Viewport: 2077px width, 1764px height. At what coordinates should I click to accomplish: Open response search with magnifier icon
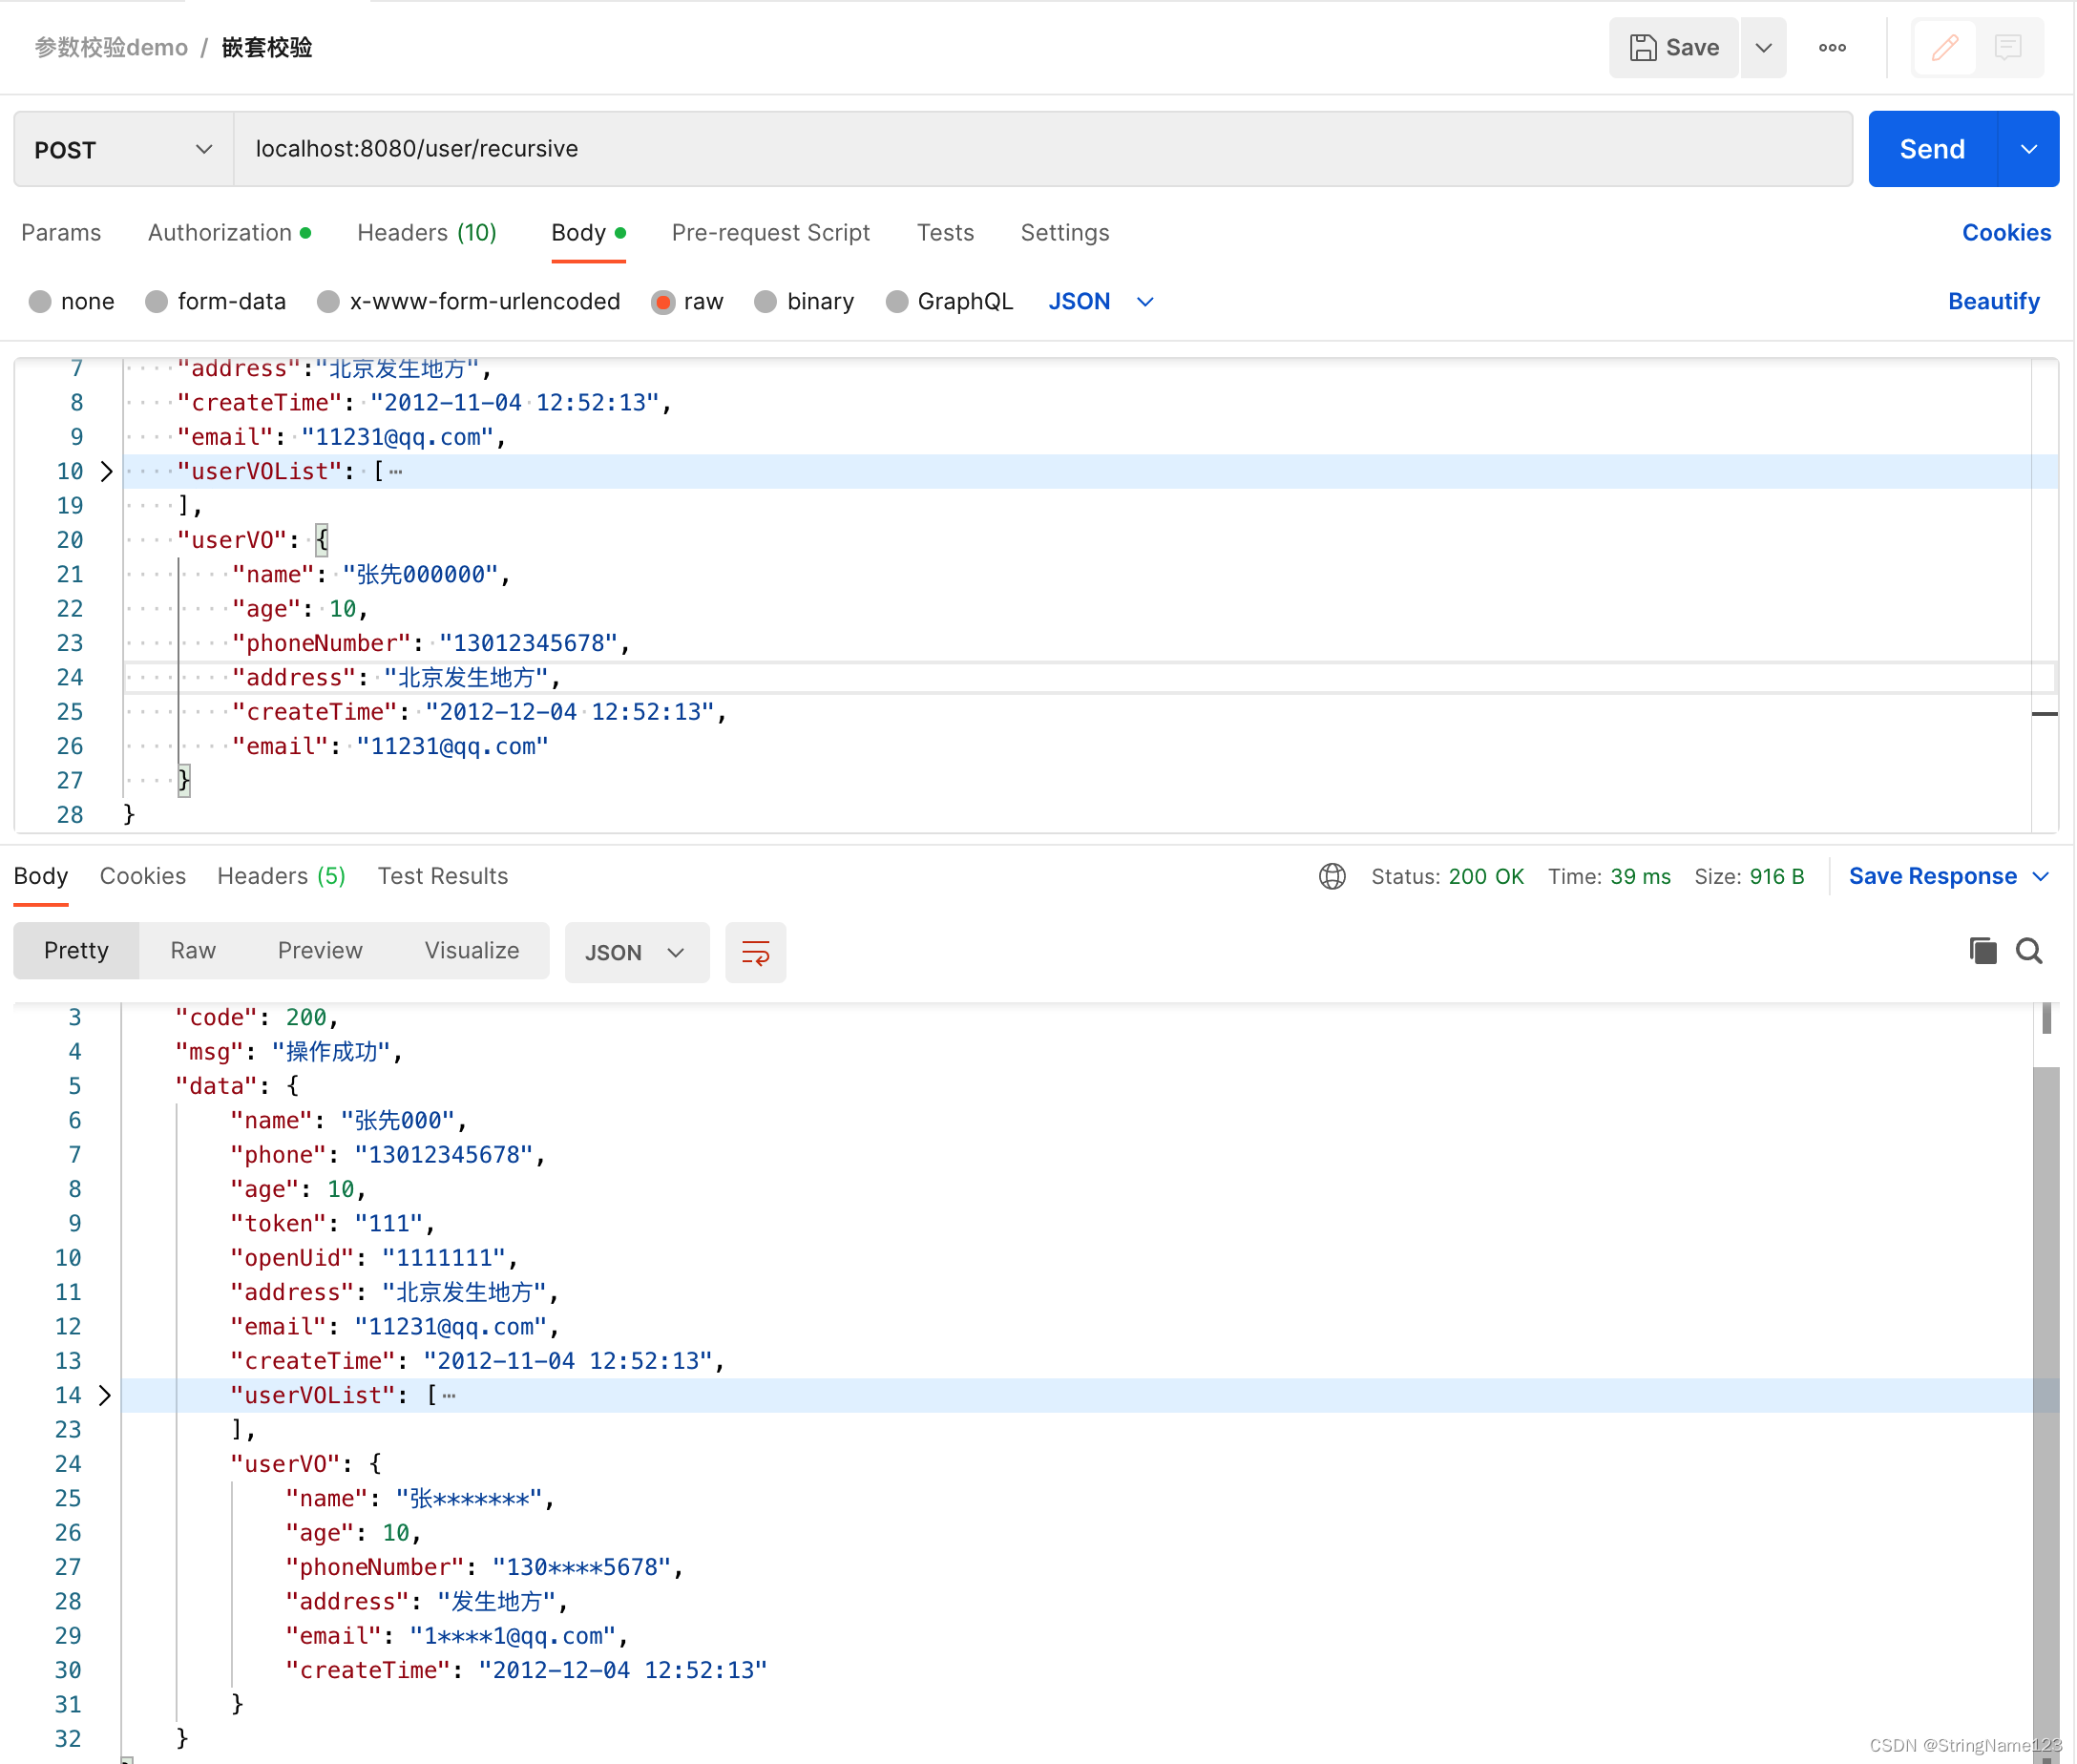pos(2029,950)
